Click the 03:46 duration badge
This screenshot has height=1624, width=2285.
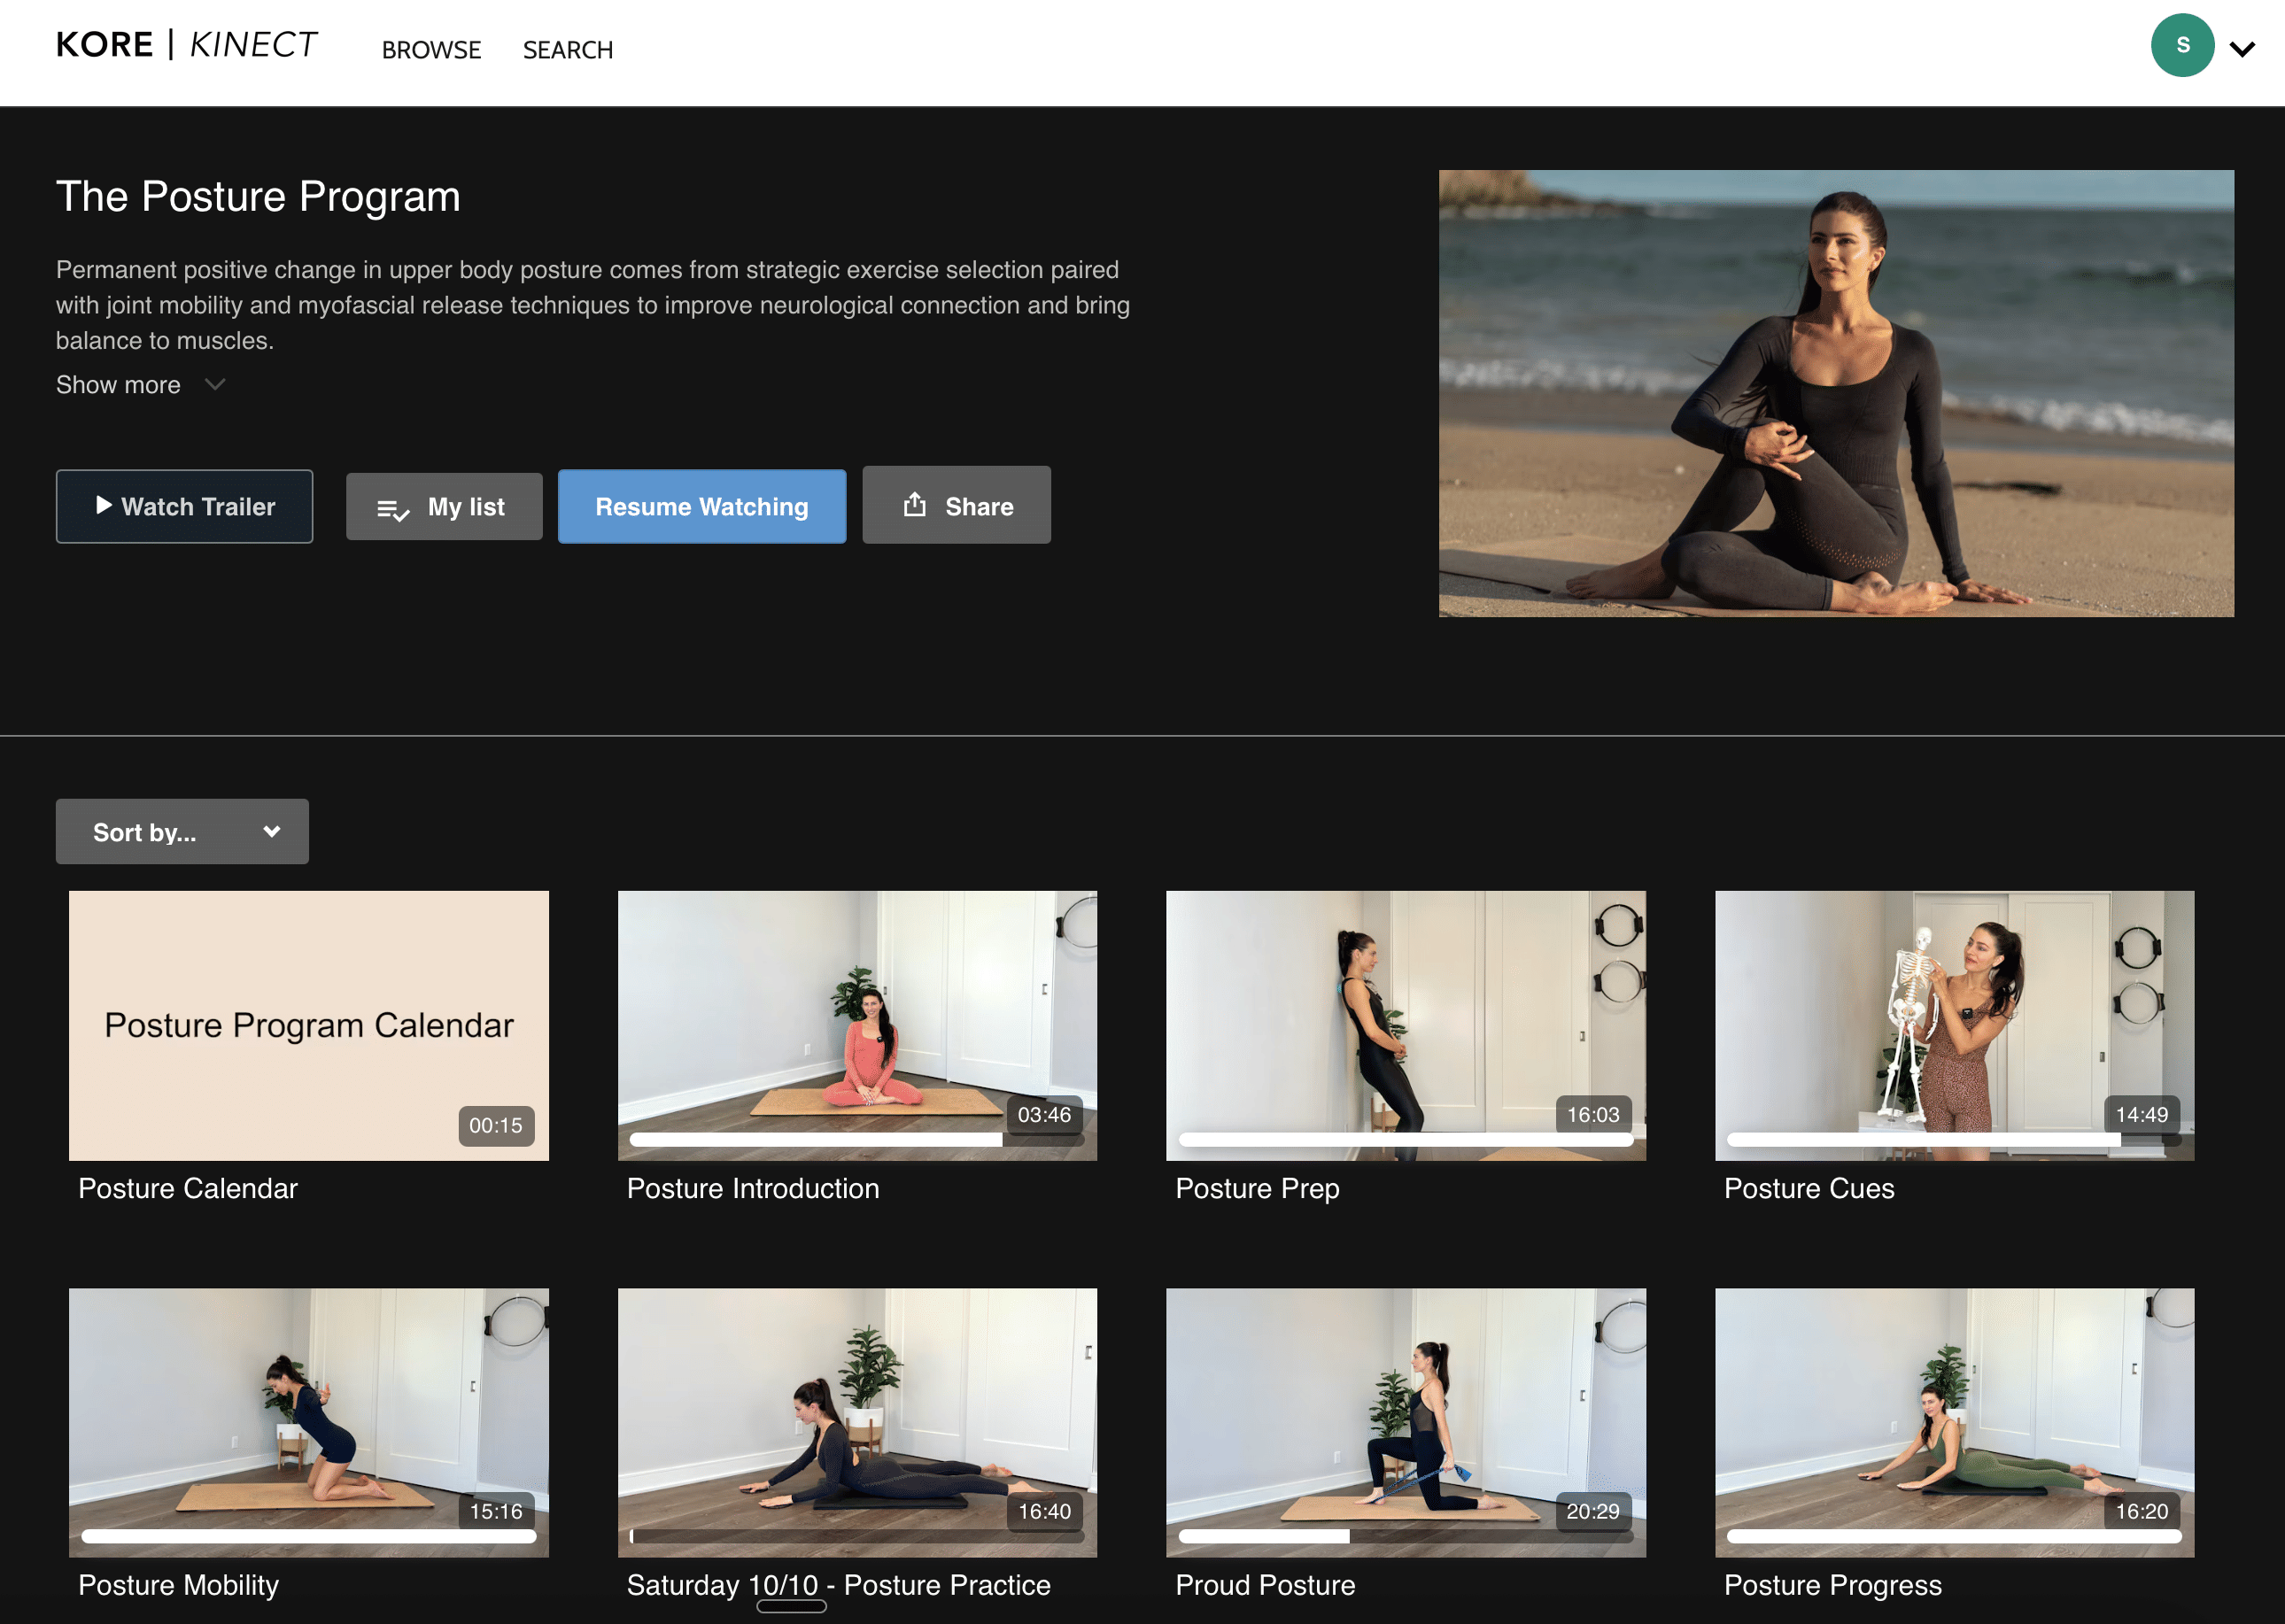click(1044, 1114)
